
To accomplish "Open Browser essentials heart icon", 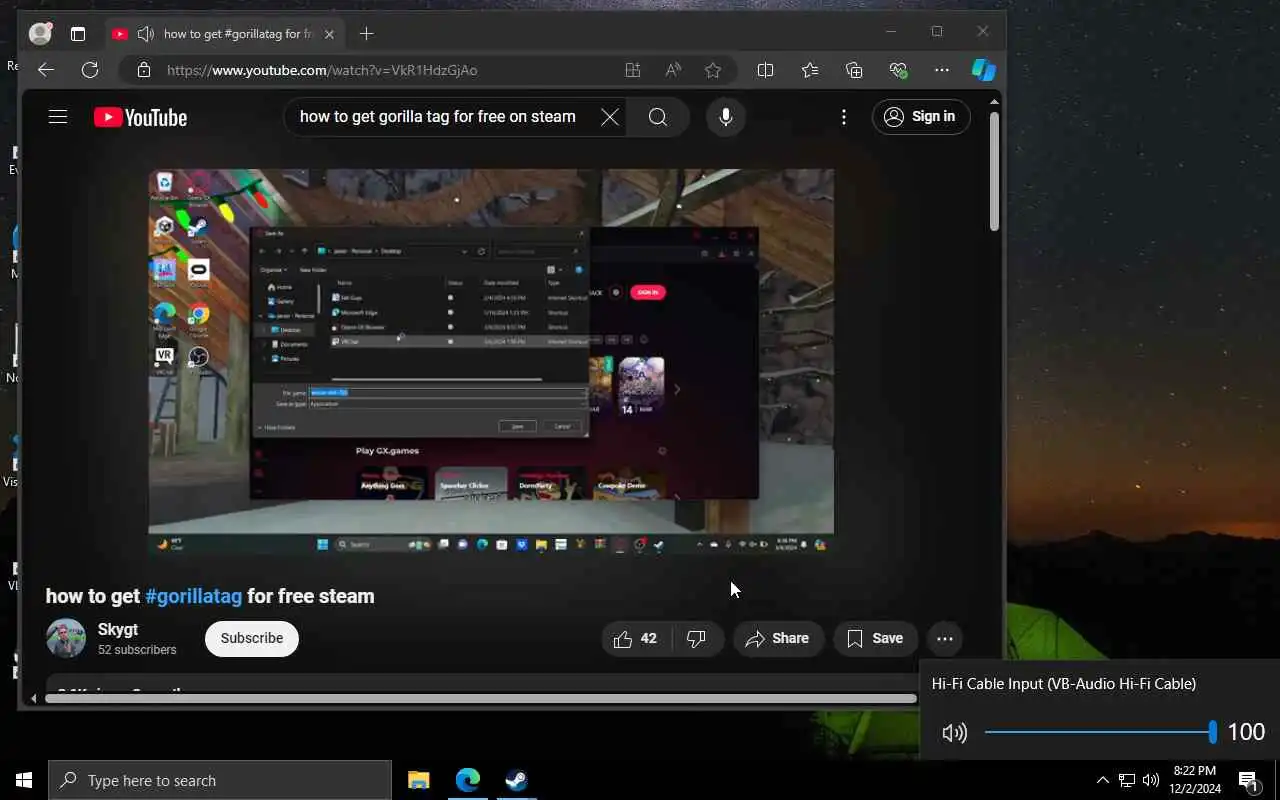I will pyautogui.click(x=898, y=70).
